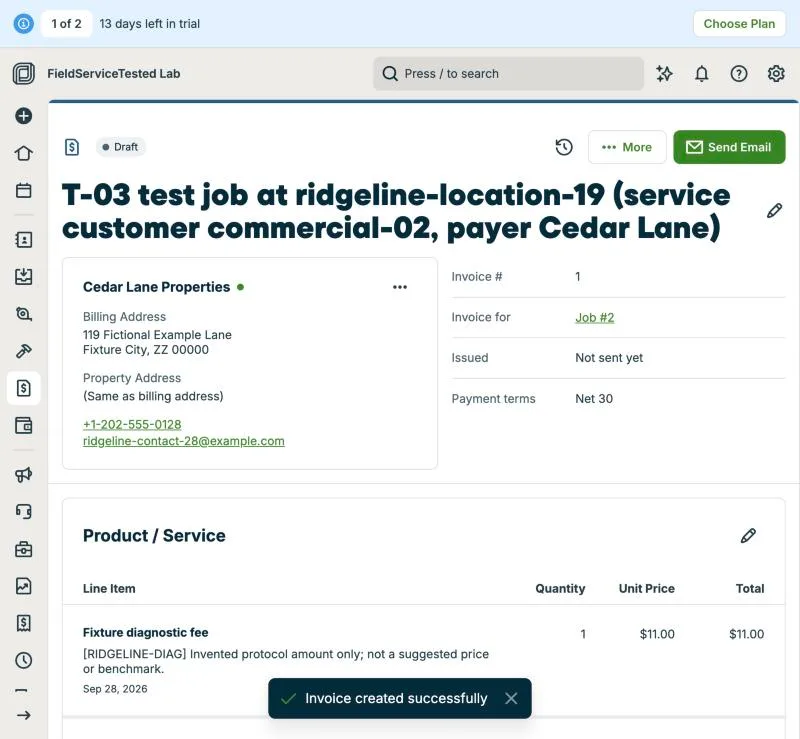Open Marketing megaphone icon in sidebar
800x739 pixels.
pyautogui.click(x=23, y=475)
